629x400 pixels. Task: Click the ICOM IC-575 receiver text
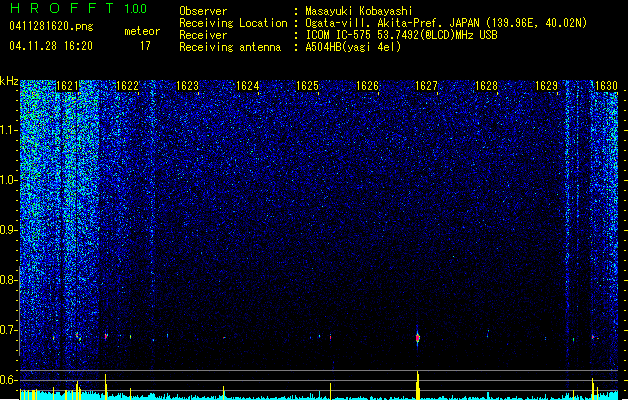[x=402, y=35]
